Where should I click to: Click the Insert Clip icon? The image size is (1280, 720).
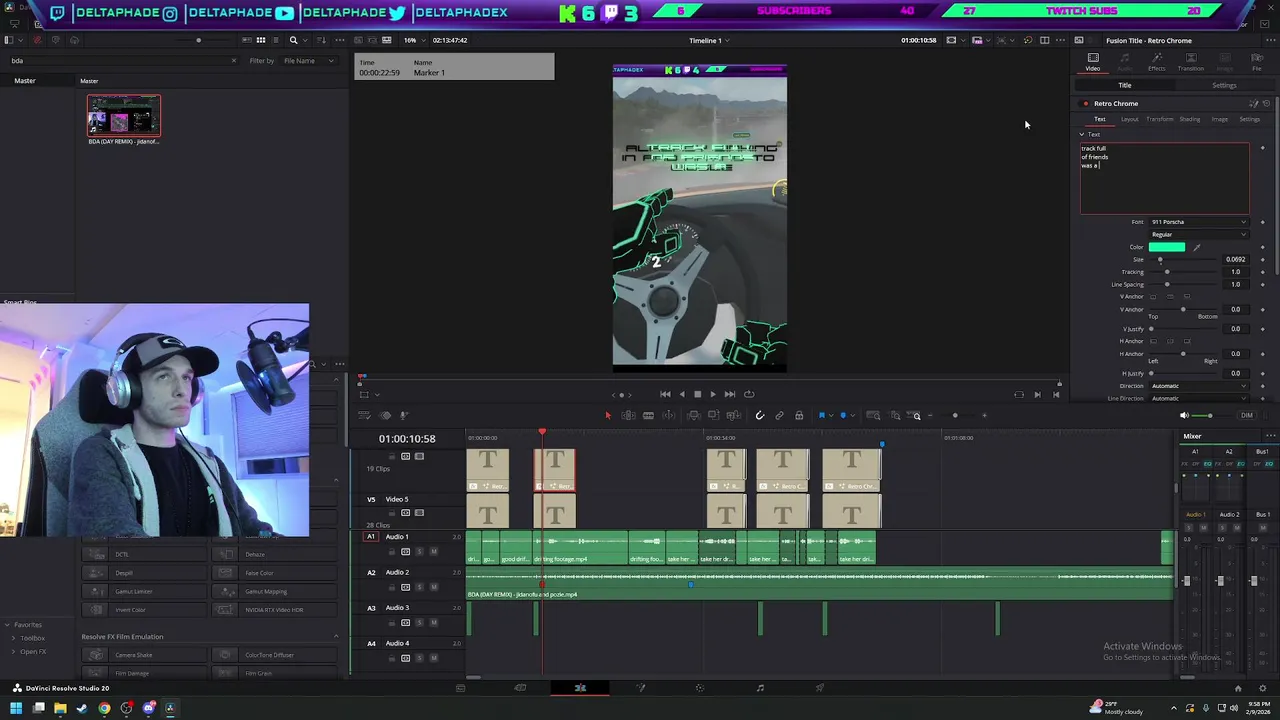[694, 415]
